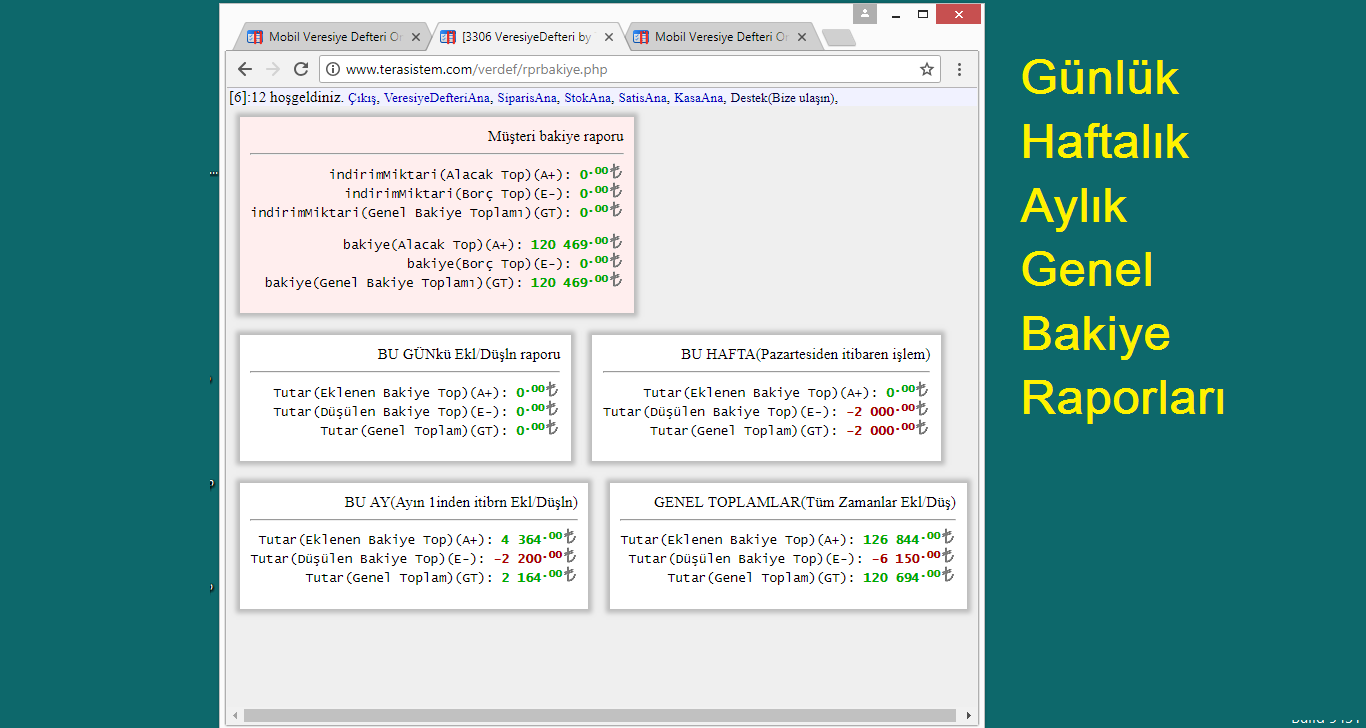Click the 'GENEL TOPLAMLAR' card heading
Image resolution: width=1366 pixels, height=728 pixels.
[x=805, y=502]
